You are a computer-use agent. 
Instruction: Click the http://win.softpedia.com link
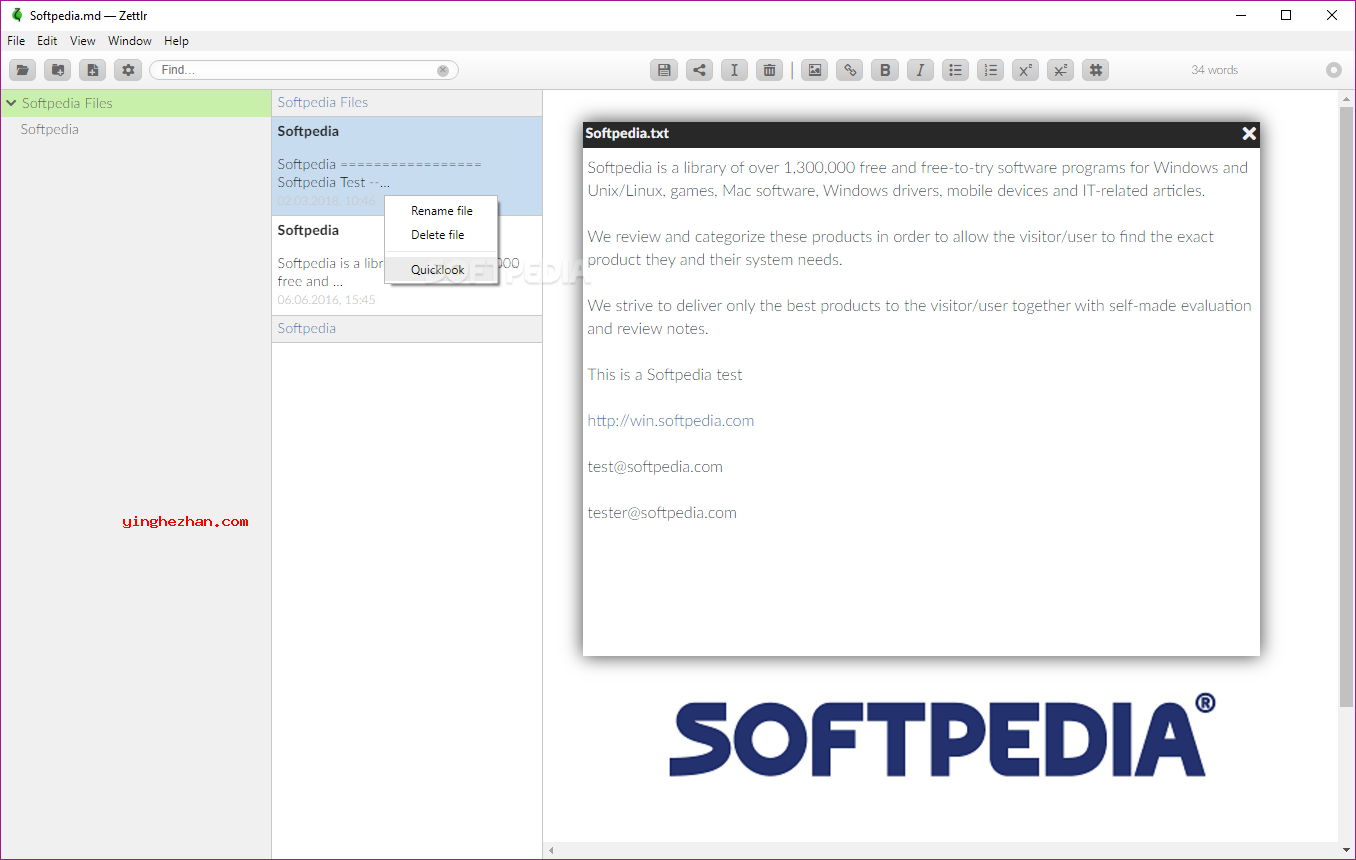click(671, 421)
